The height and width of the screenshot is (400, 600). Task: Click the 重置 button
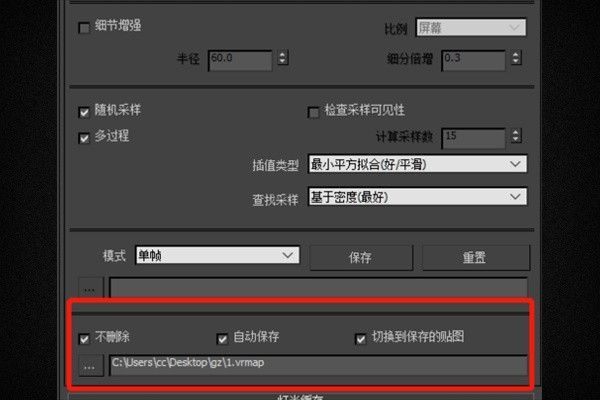point(476,258)
